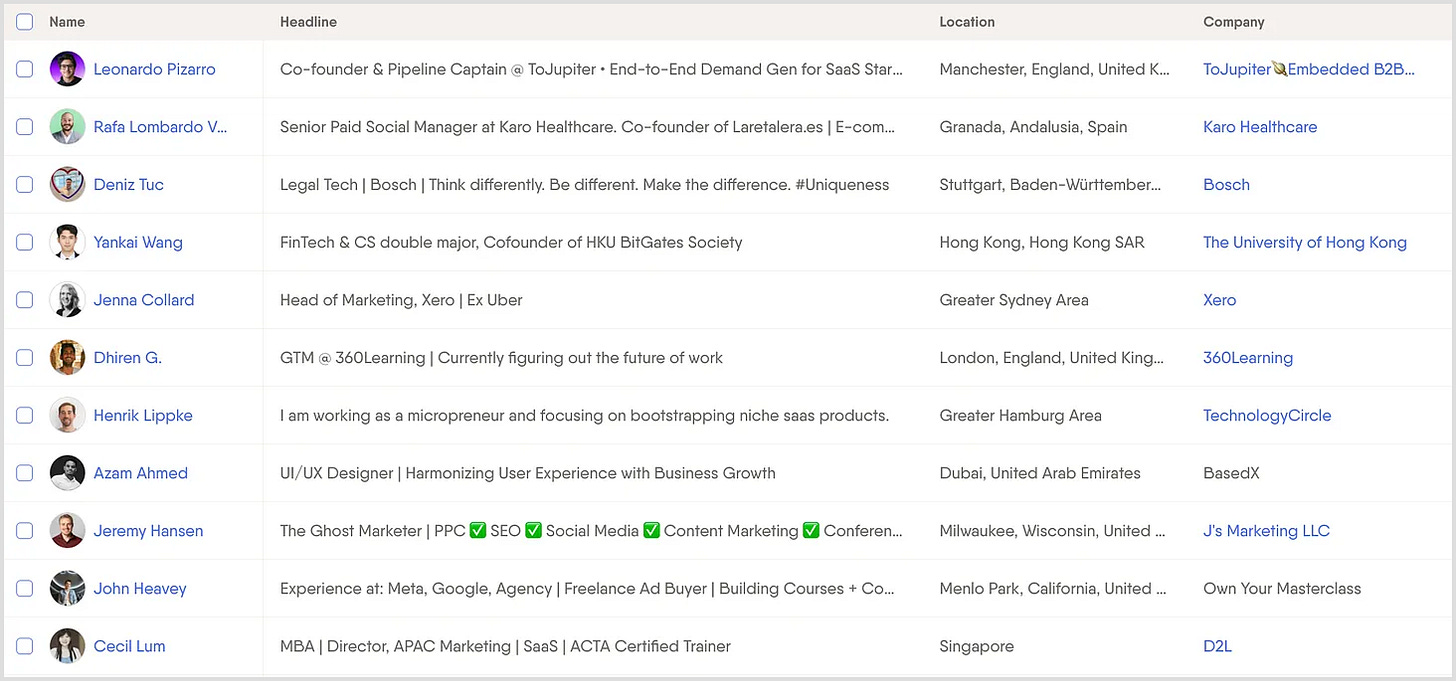Toggle the checkbox beside Deniz Tuc
The image size is (1456, 681).
pyautogui.click(x=25, y=184)
